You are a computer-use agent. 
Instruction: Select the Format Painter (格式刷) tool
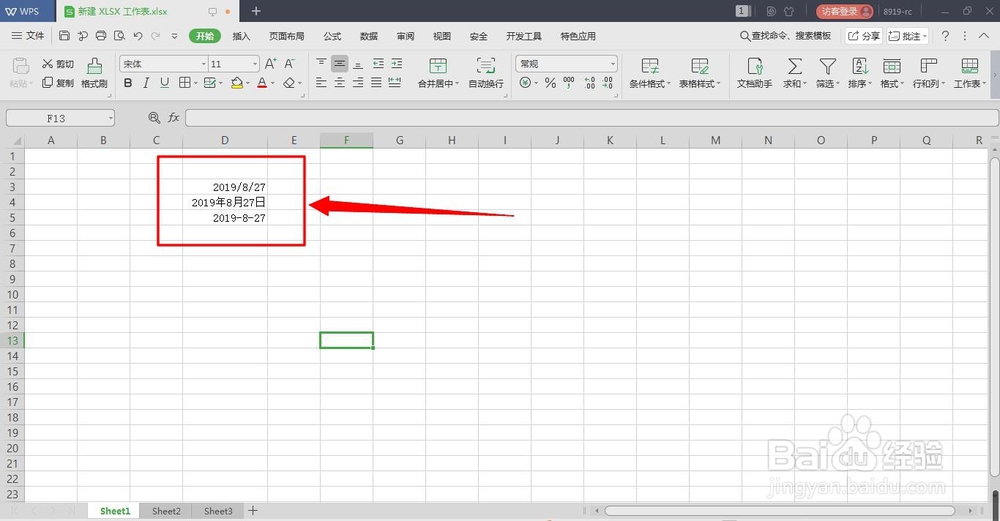coord(94,73)
